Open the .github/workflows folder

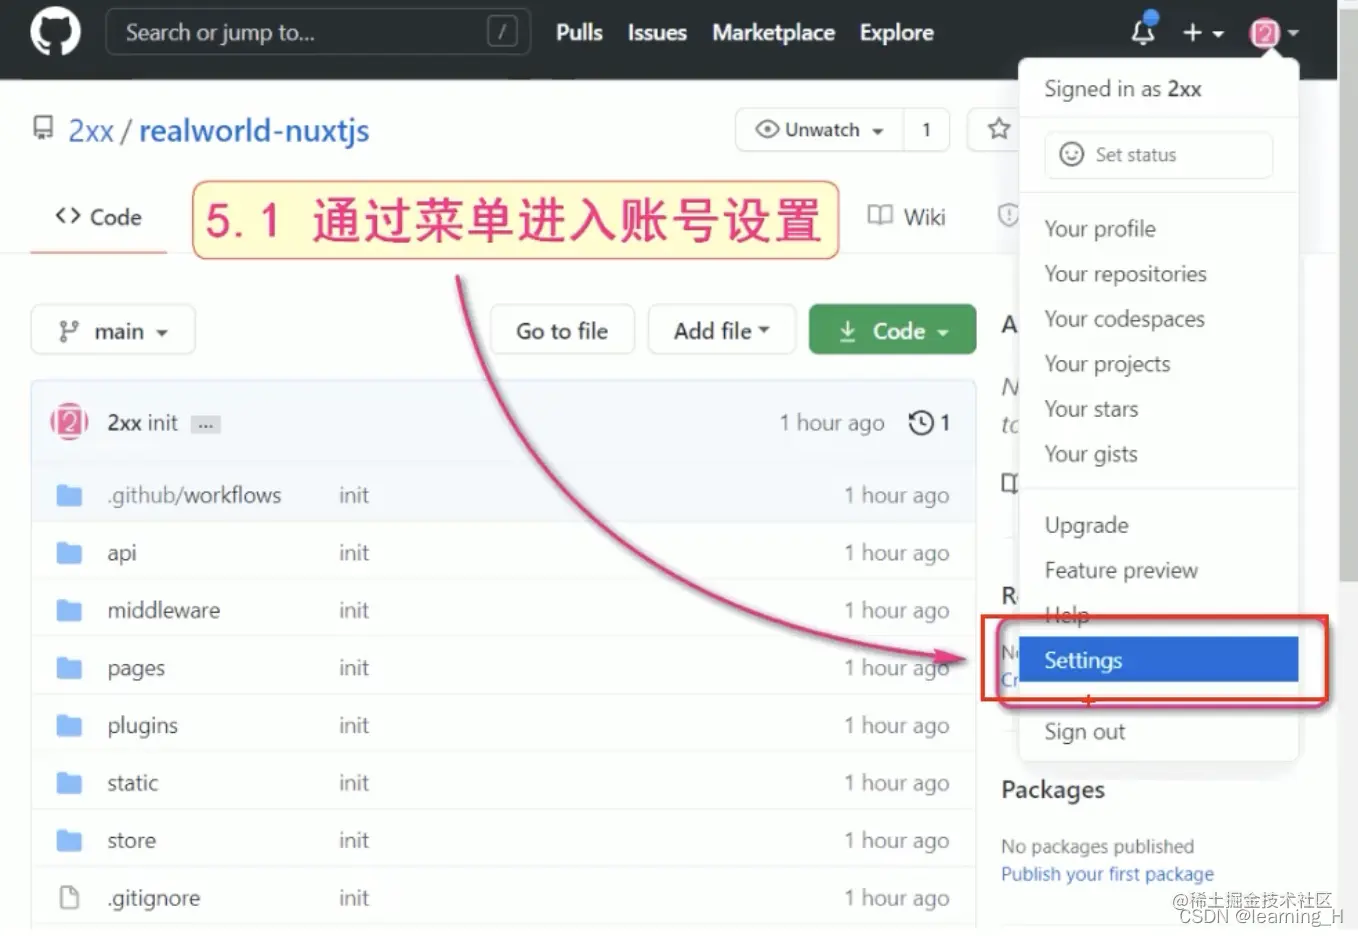[x=194, y=495]
